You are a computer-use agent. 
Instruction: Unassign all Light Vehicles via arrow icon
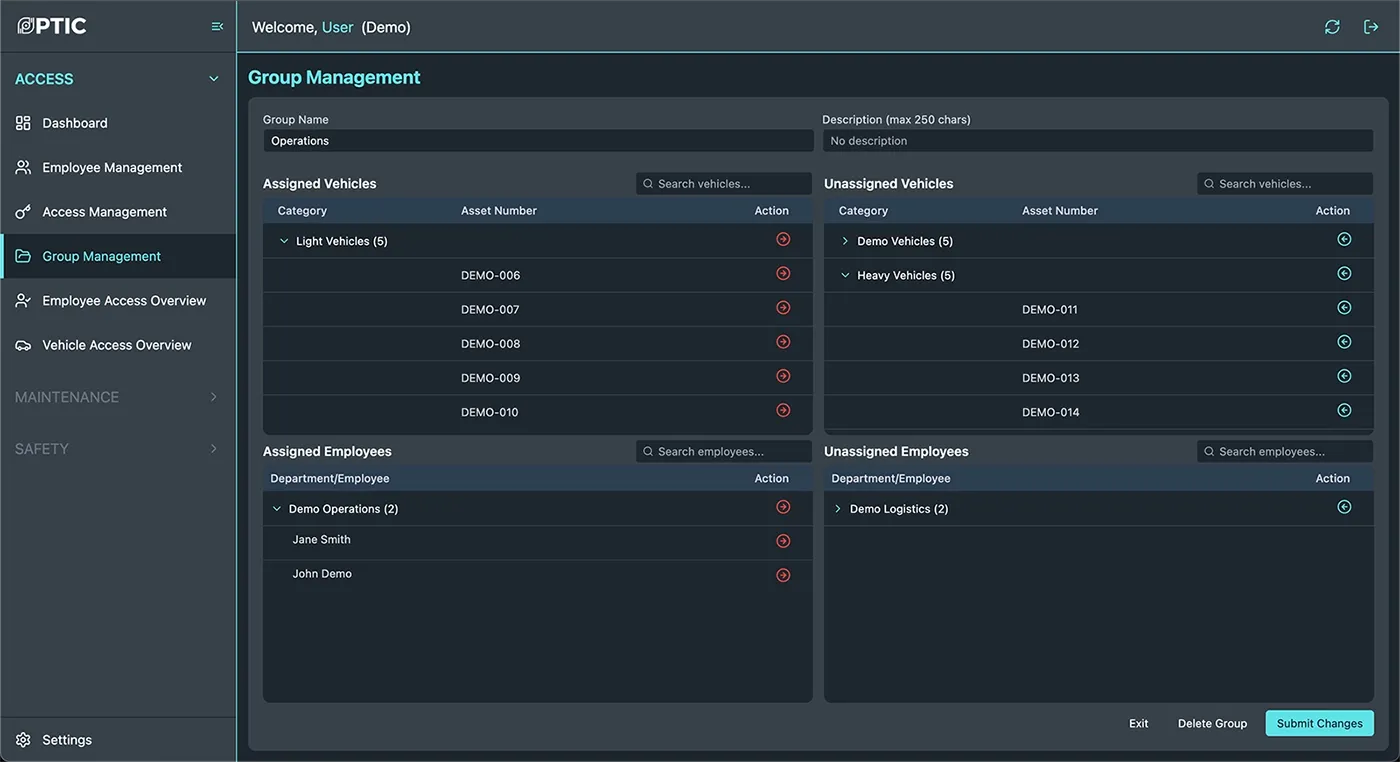(783, 239)
